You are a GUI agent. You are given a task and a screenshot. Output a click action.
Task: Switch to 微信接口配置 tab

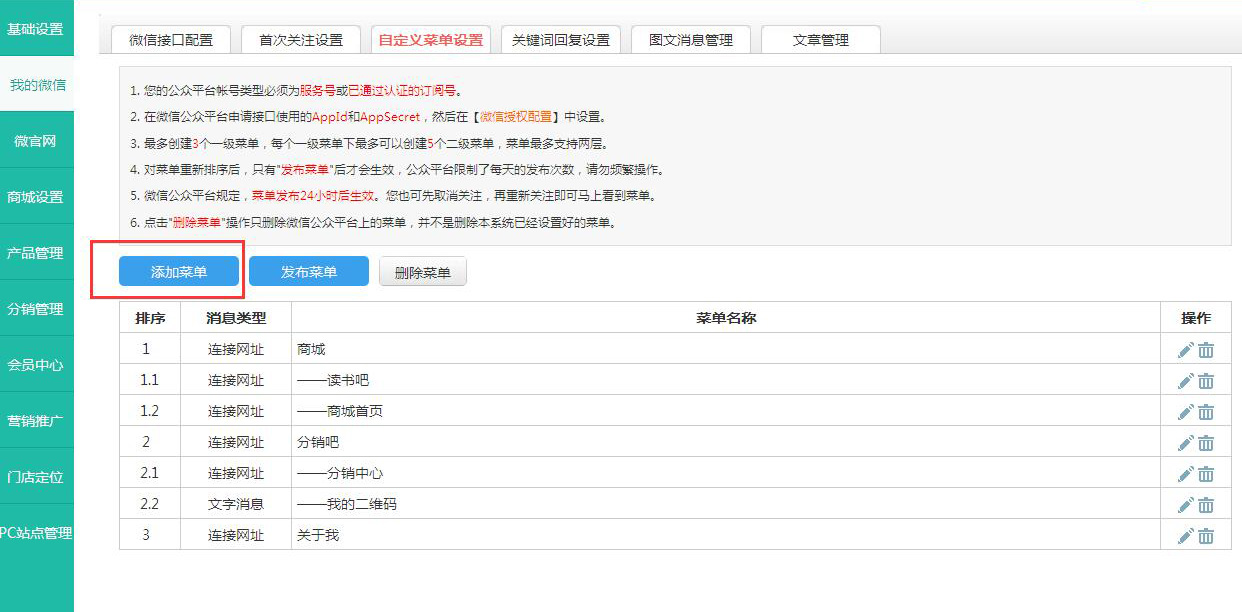[171, 40]
